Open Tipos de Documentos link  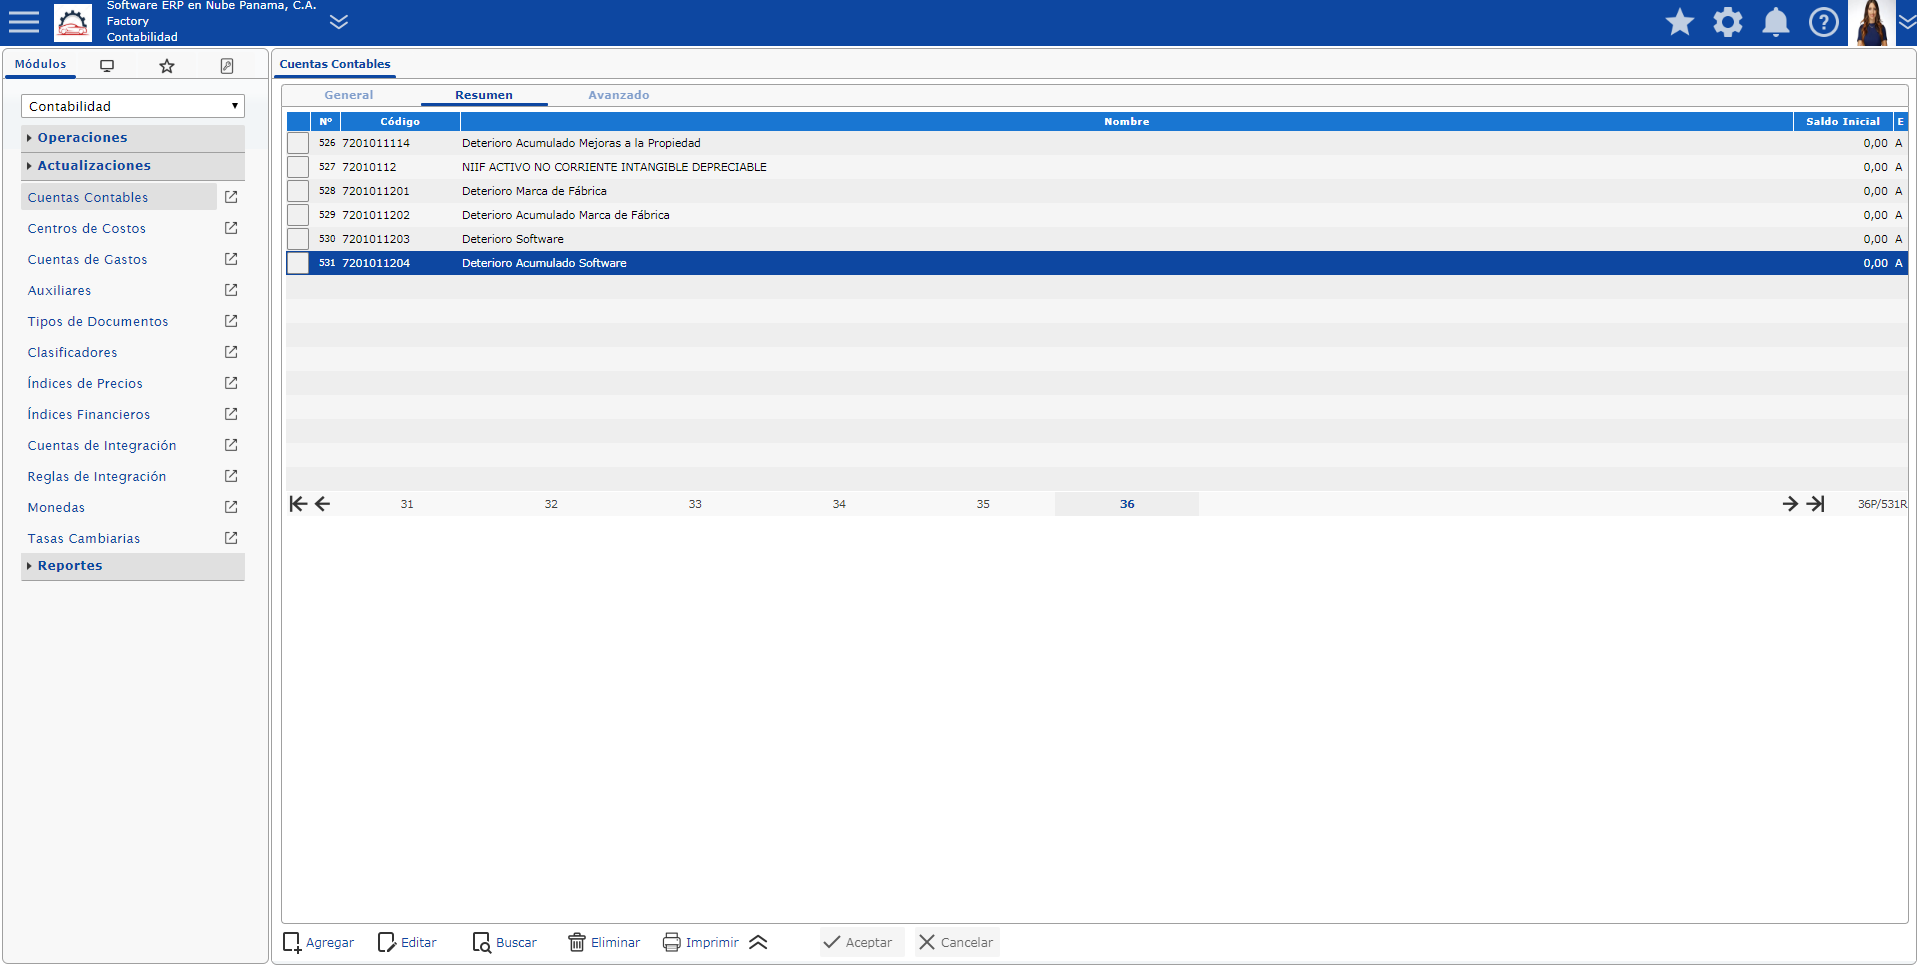(x=98, y=322)
